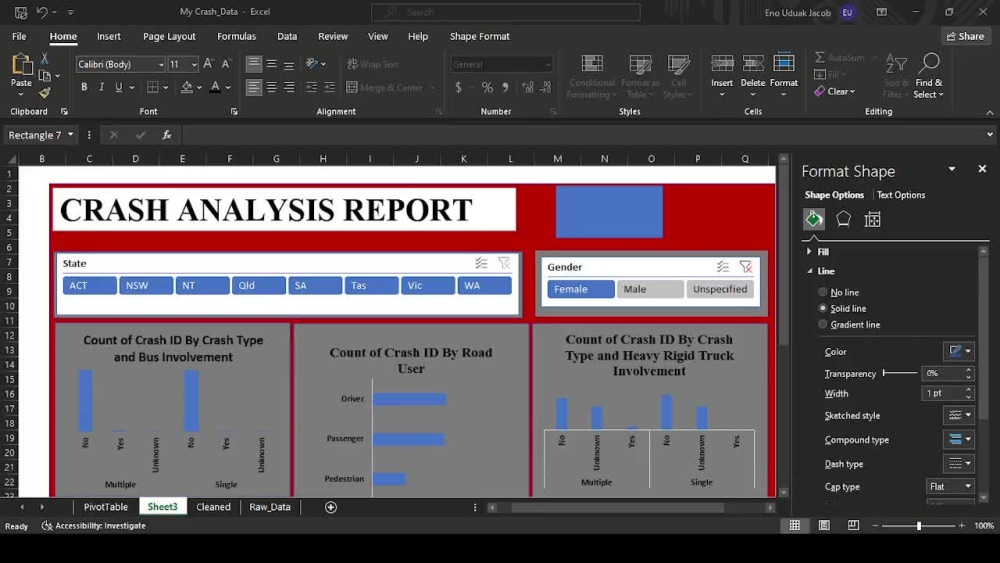Click the Width value field
Screen dimensions: 1000x563
tap(943, 393)
